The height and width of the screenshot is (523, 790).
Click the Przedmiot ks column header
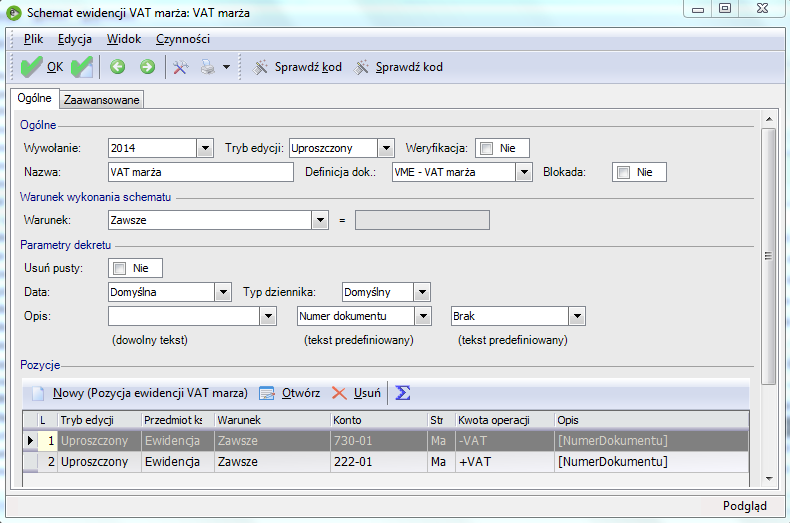point(178,420)
